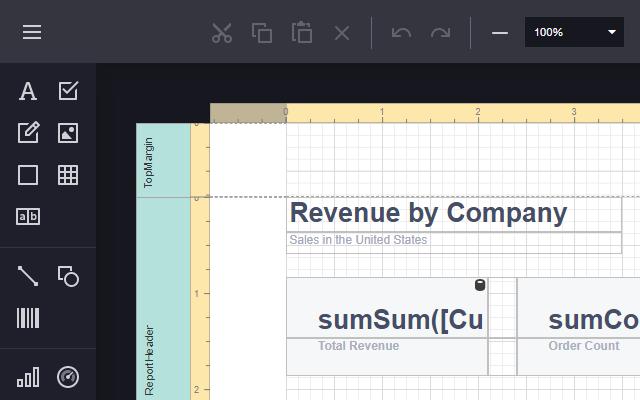Click the Delete X icon
640x400 pixels.
pyautogui.click(x=342, y=32)
